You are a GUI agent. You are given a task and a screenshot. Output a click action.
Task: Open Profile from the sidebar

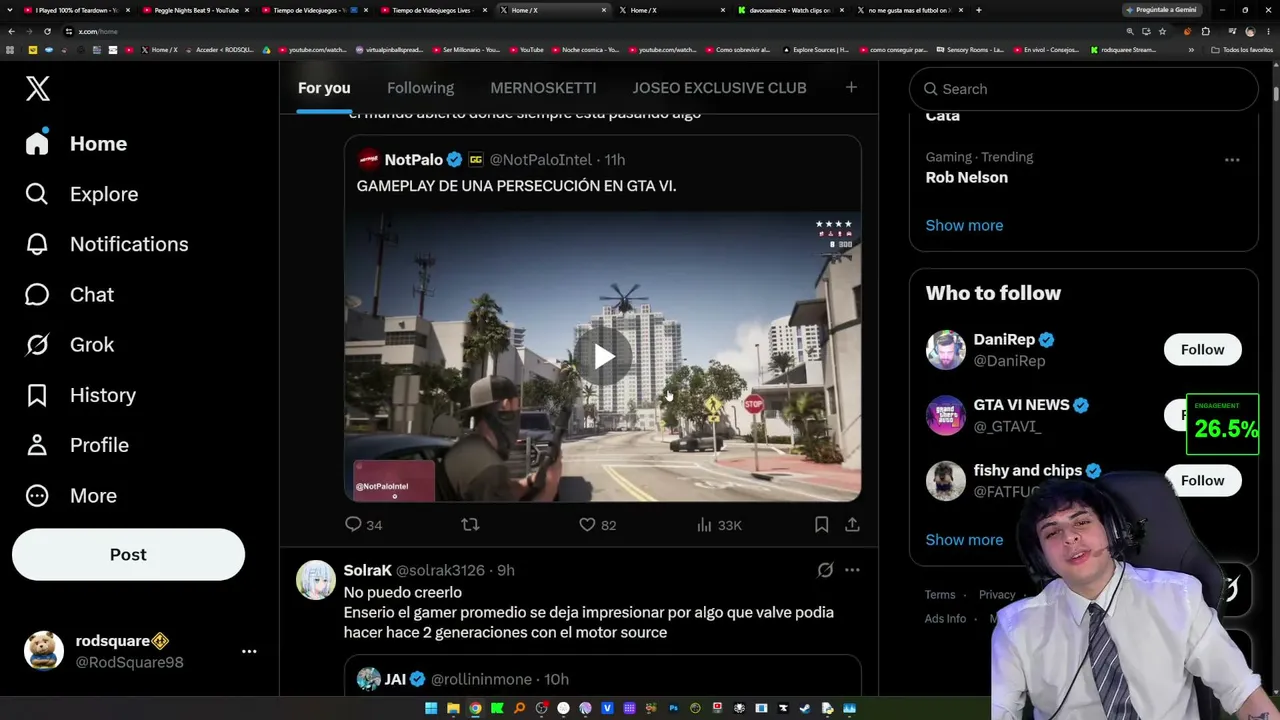(77, 445)
